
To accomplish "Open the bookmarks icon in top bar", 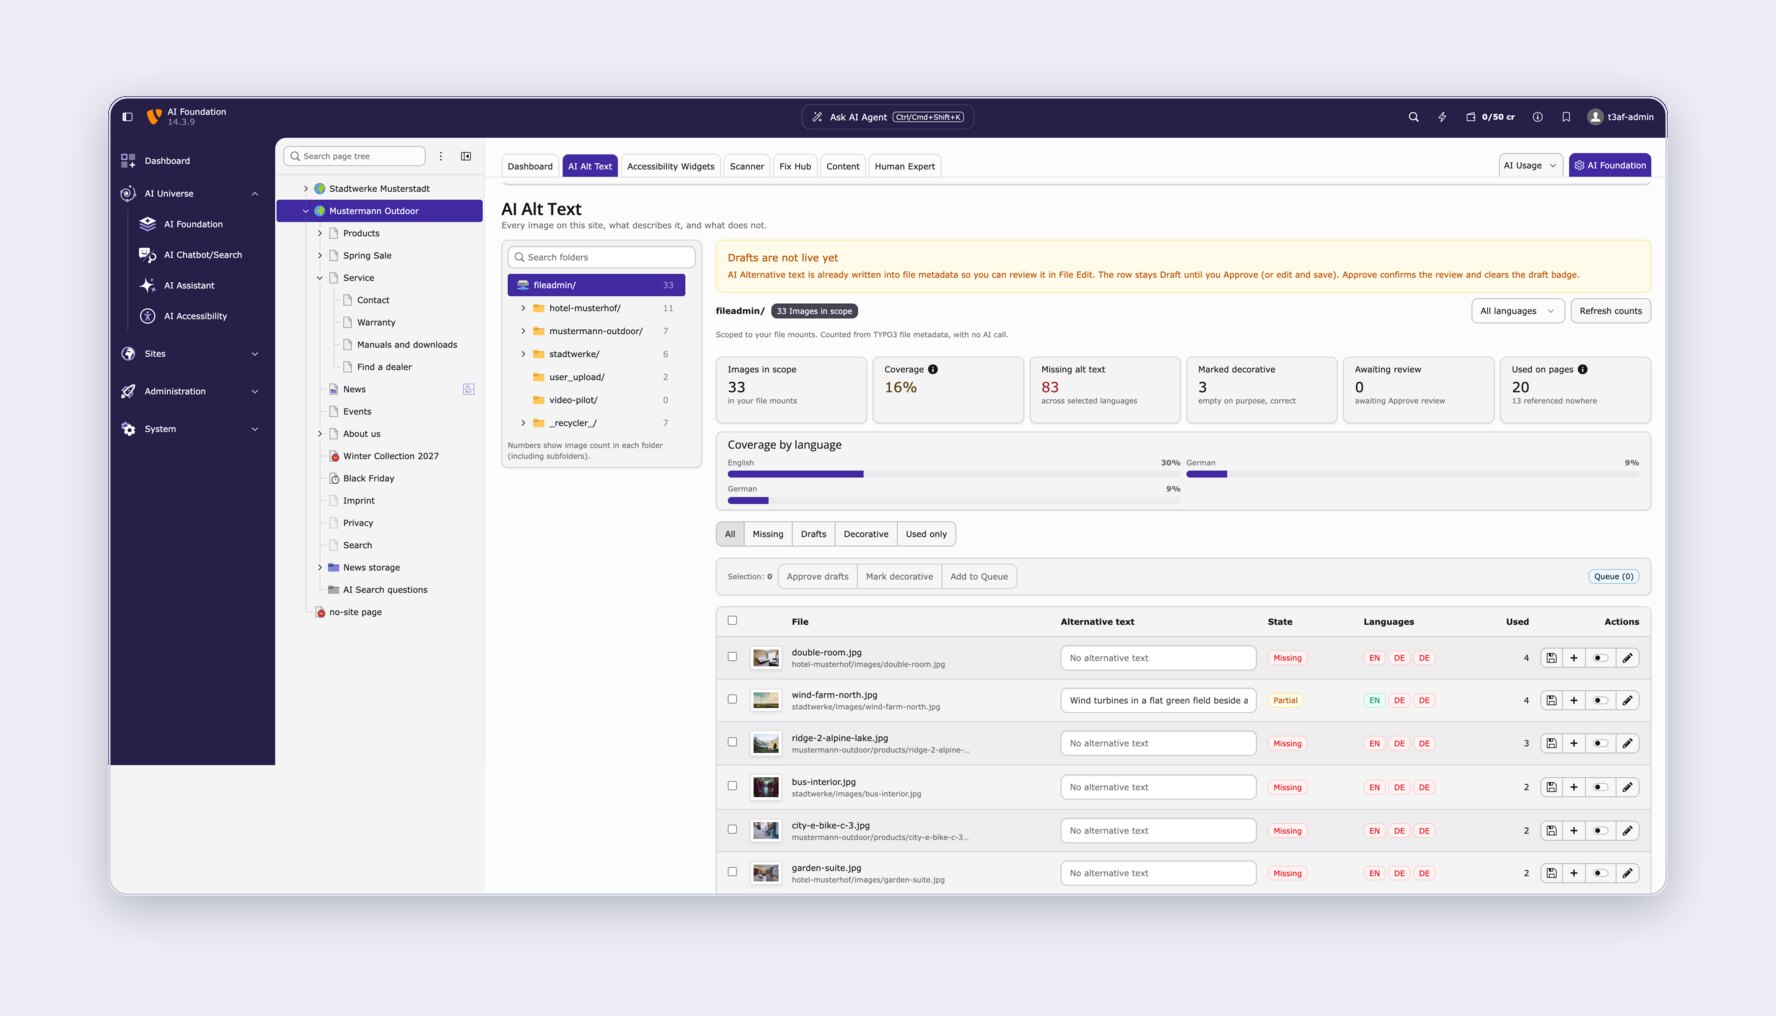I will point(1566,117).
